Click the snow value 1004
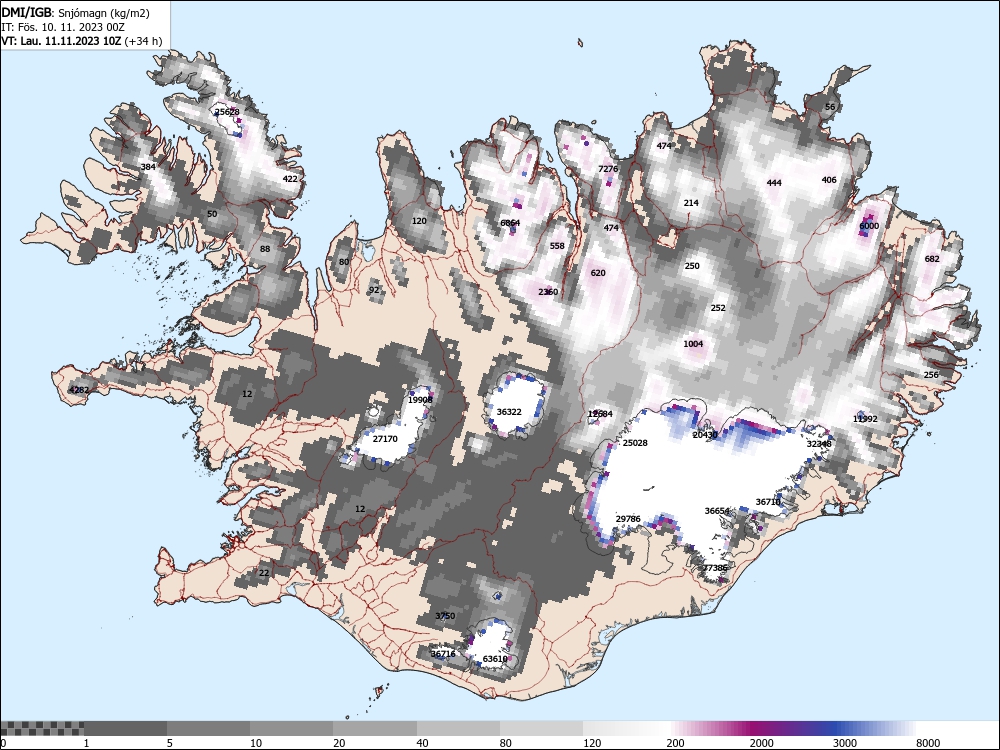This screenshot has height=750, width=1000. tap(693, 344)
